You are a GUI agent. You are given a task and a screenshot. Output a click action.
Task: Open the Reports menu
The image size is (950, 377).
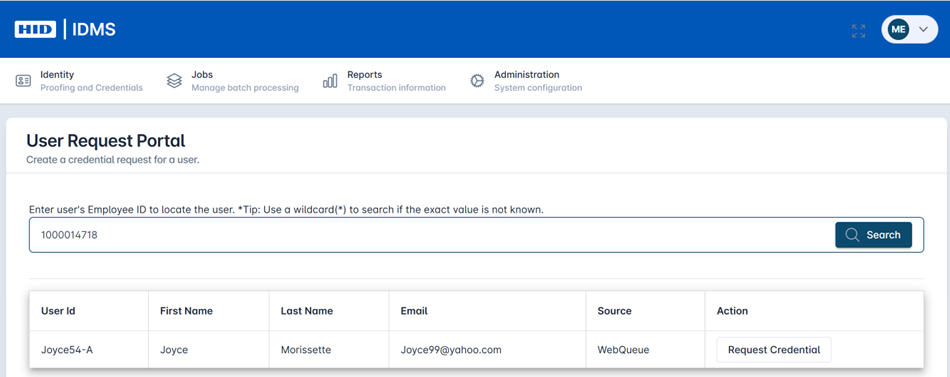[384, 81]
